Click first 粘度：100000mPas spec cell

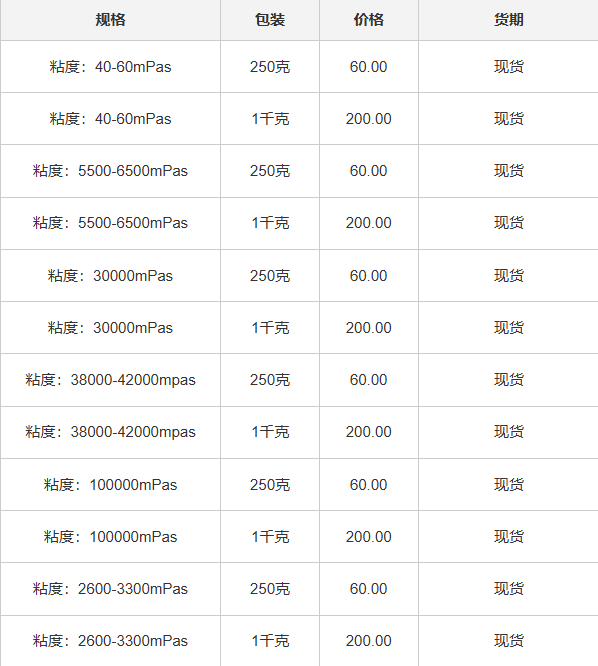click(110, 485)
